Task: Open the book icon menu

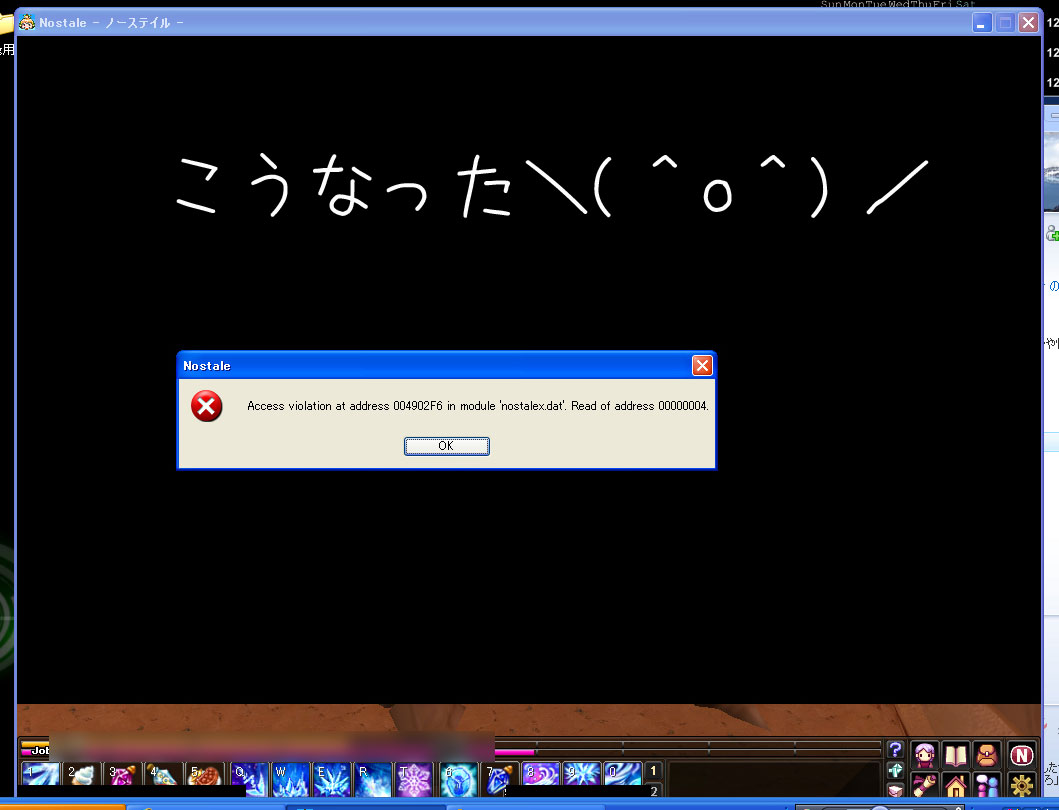Action: tap(955, 755)
